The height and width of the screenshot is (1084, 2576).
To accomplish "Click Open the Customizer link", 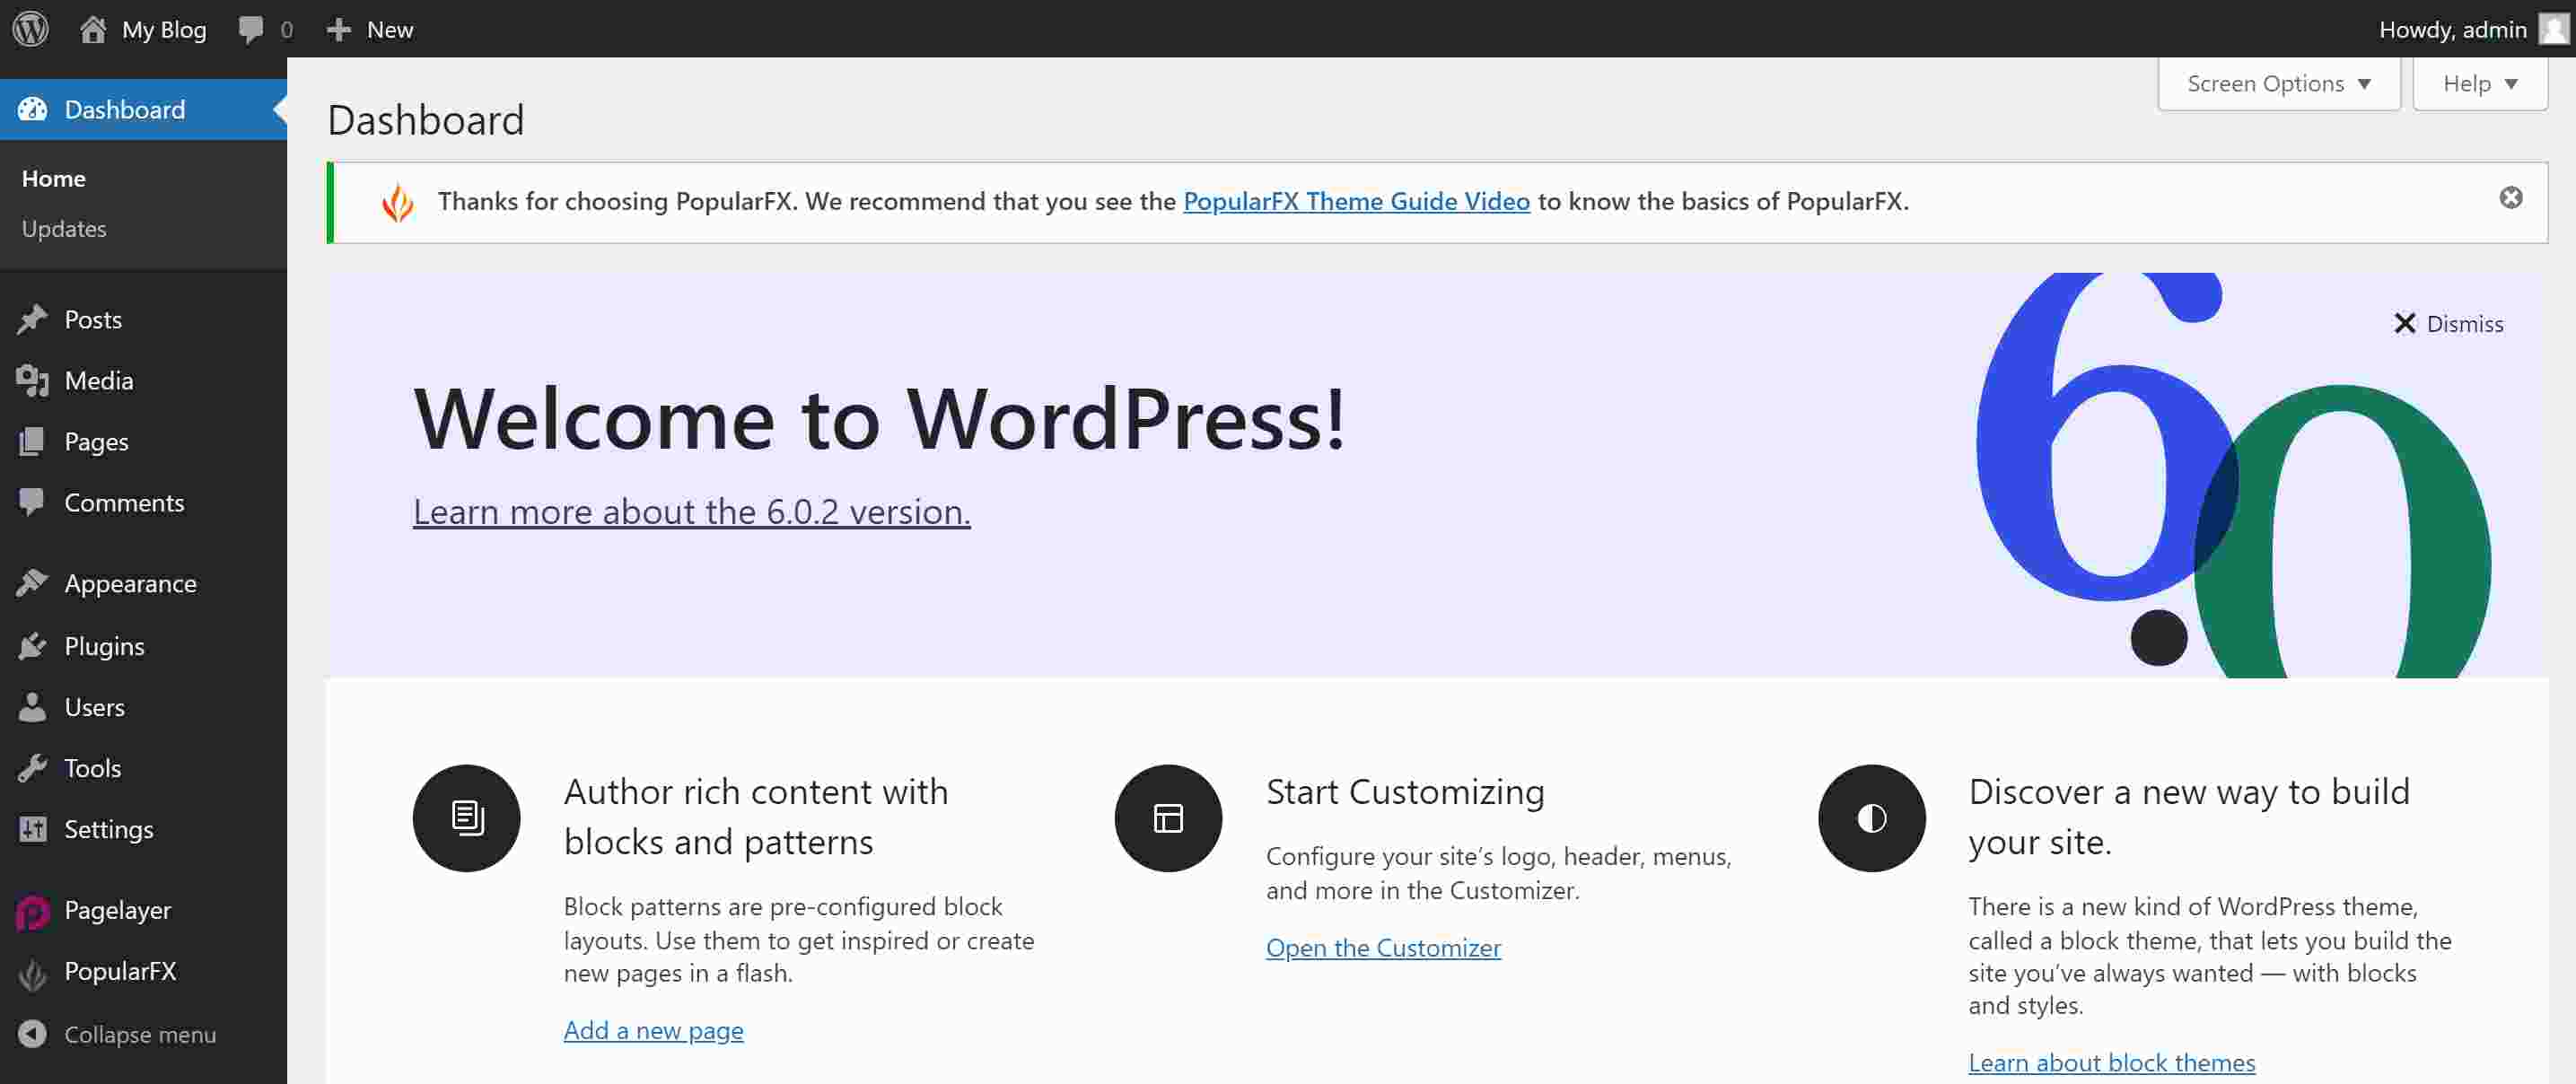I will coord(1383,947).
